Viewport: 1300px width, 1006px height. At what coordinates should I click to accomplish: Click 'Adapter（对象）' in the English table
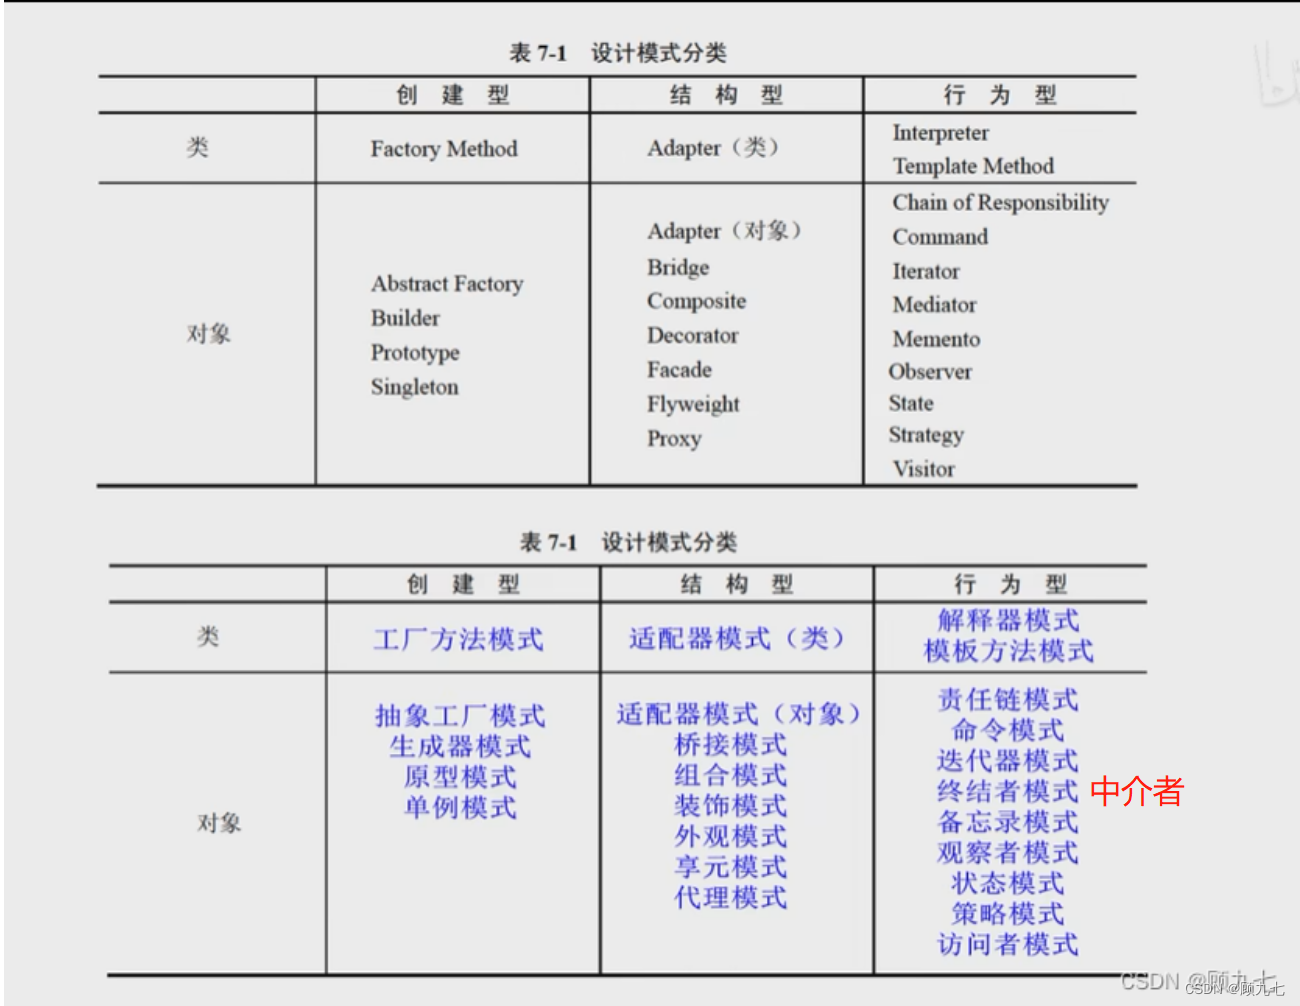tap(724, 231)
